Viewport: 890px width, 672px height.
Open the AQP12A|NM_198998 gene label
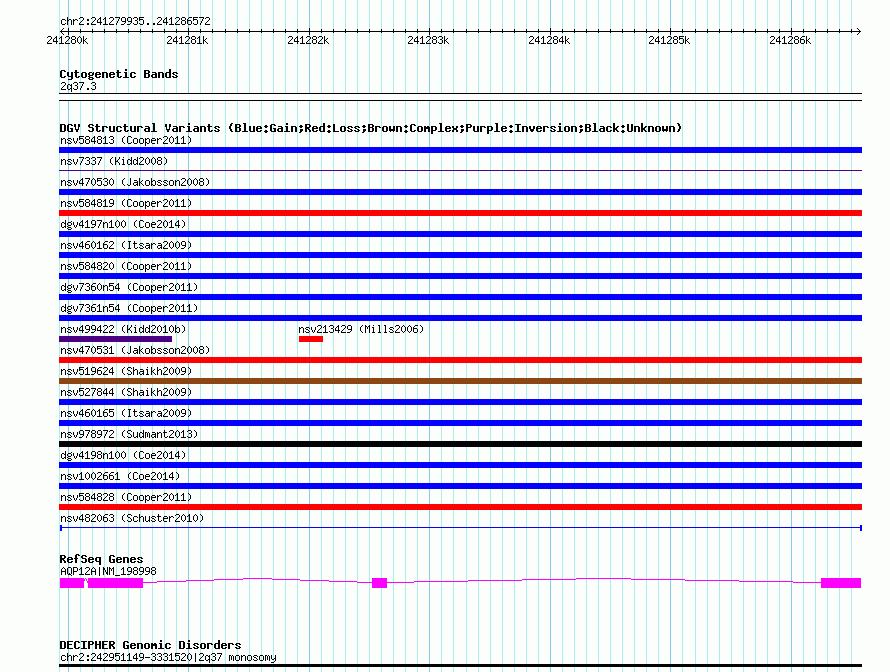coord(107,571)
